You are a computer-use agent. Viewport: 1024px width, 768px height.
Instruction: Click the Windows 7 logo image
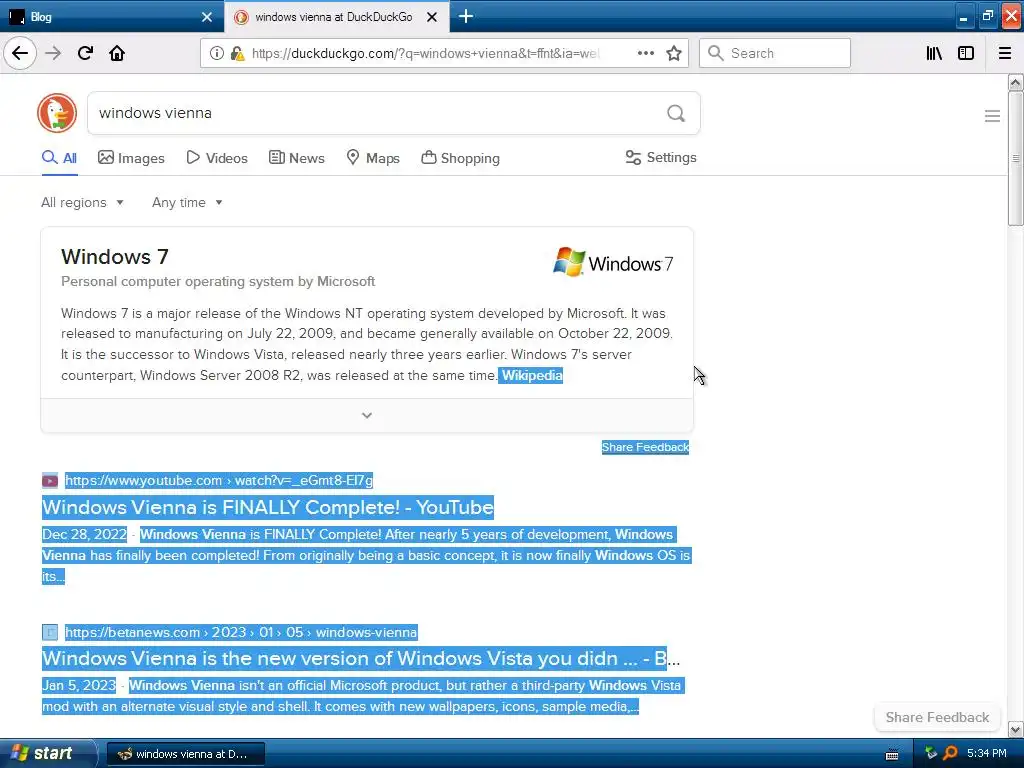(x=613, y=263)
